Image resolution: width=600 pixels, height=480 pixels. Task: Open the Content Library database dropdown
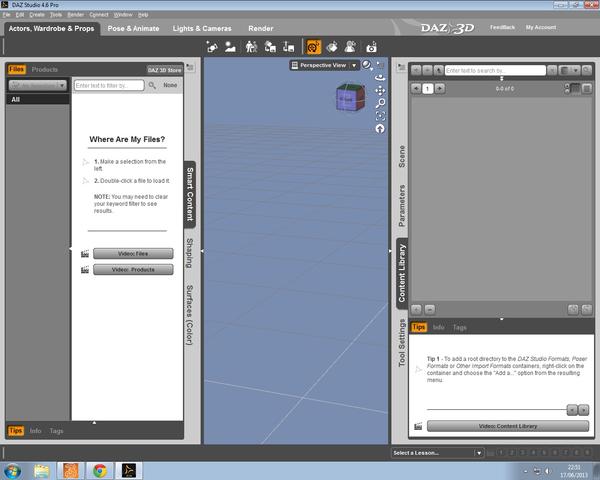point(569,70)
